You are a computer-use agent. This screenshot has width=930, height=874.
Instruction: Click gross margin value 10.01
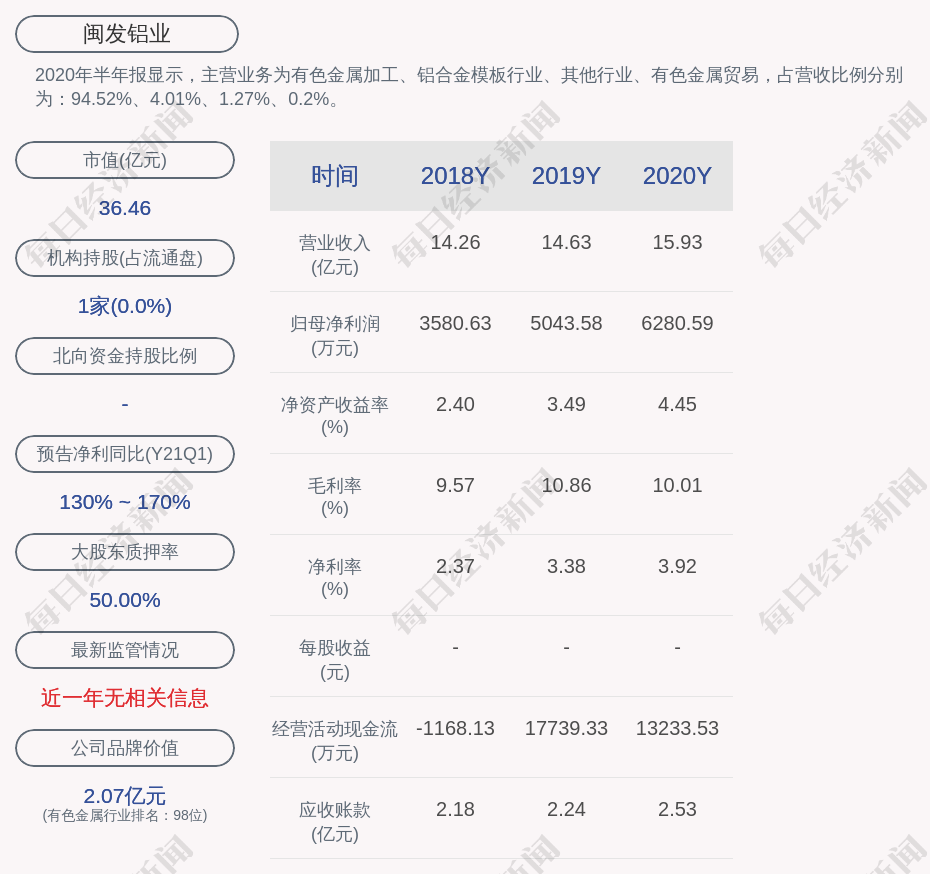(677, 486)
